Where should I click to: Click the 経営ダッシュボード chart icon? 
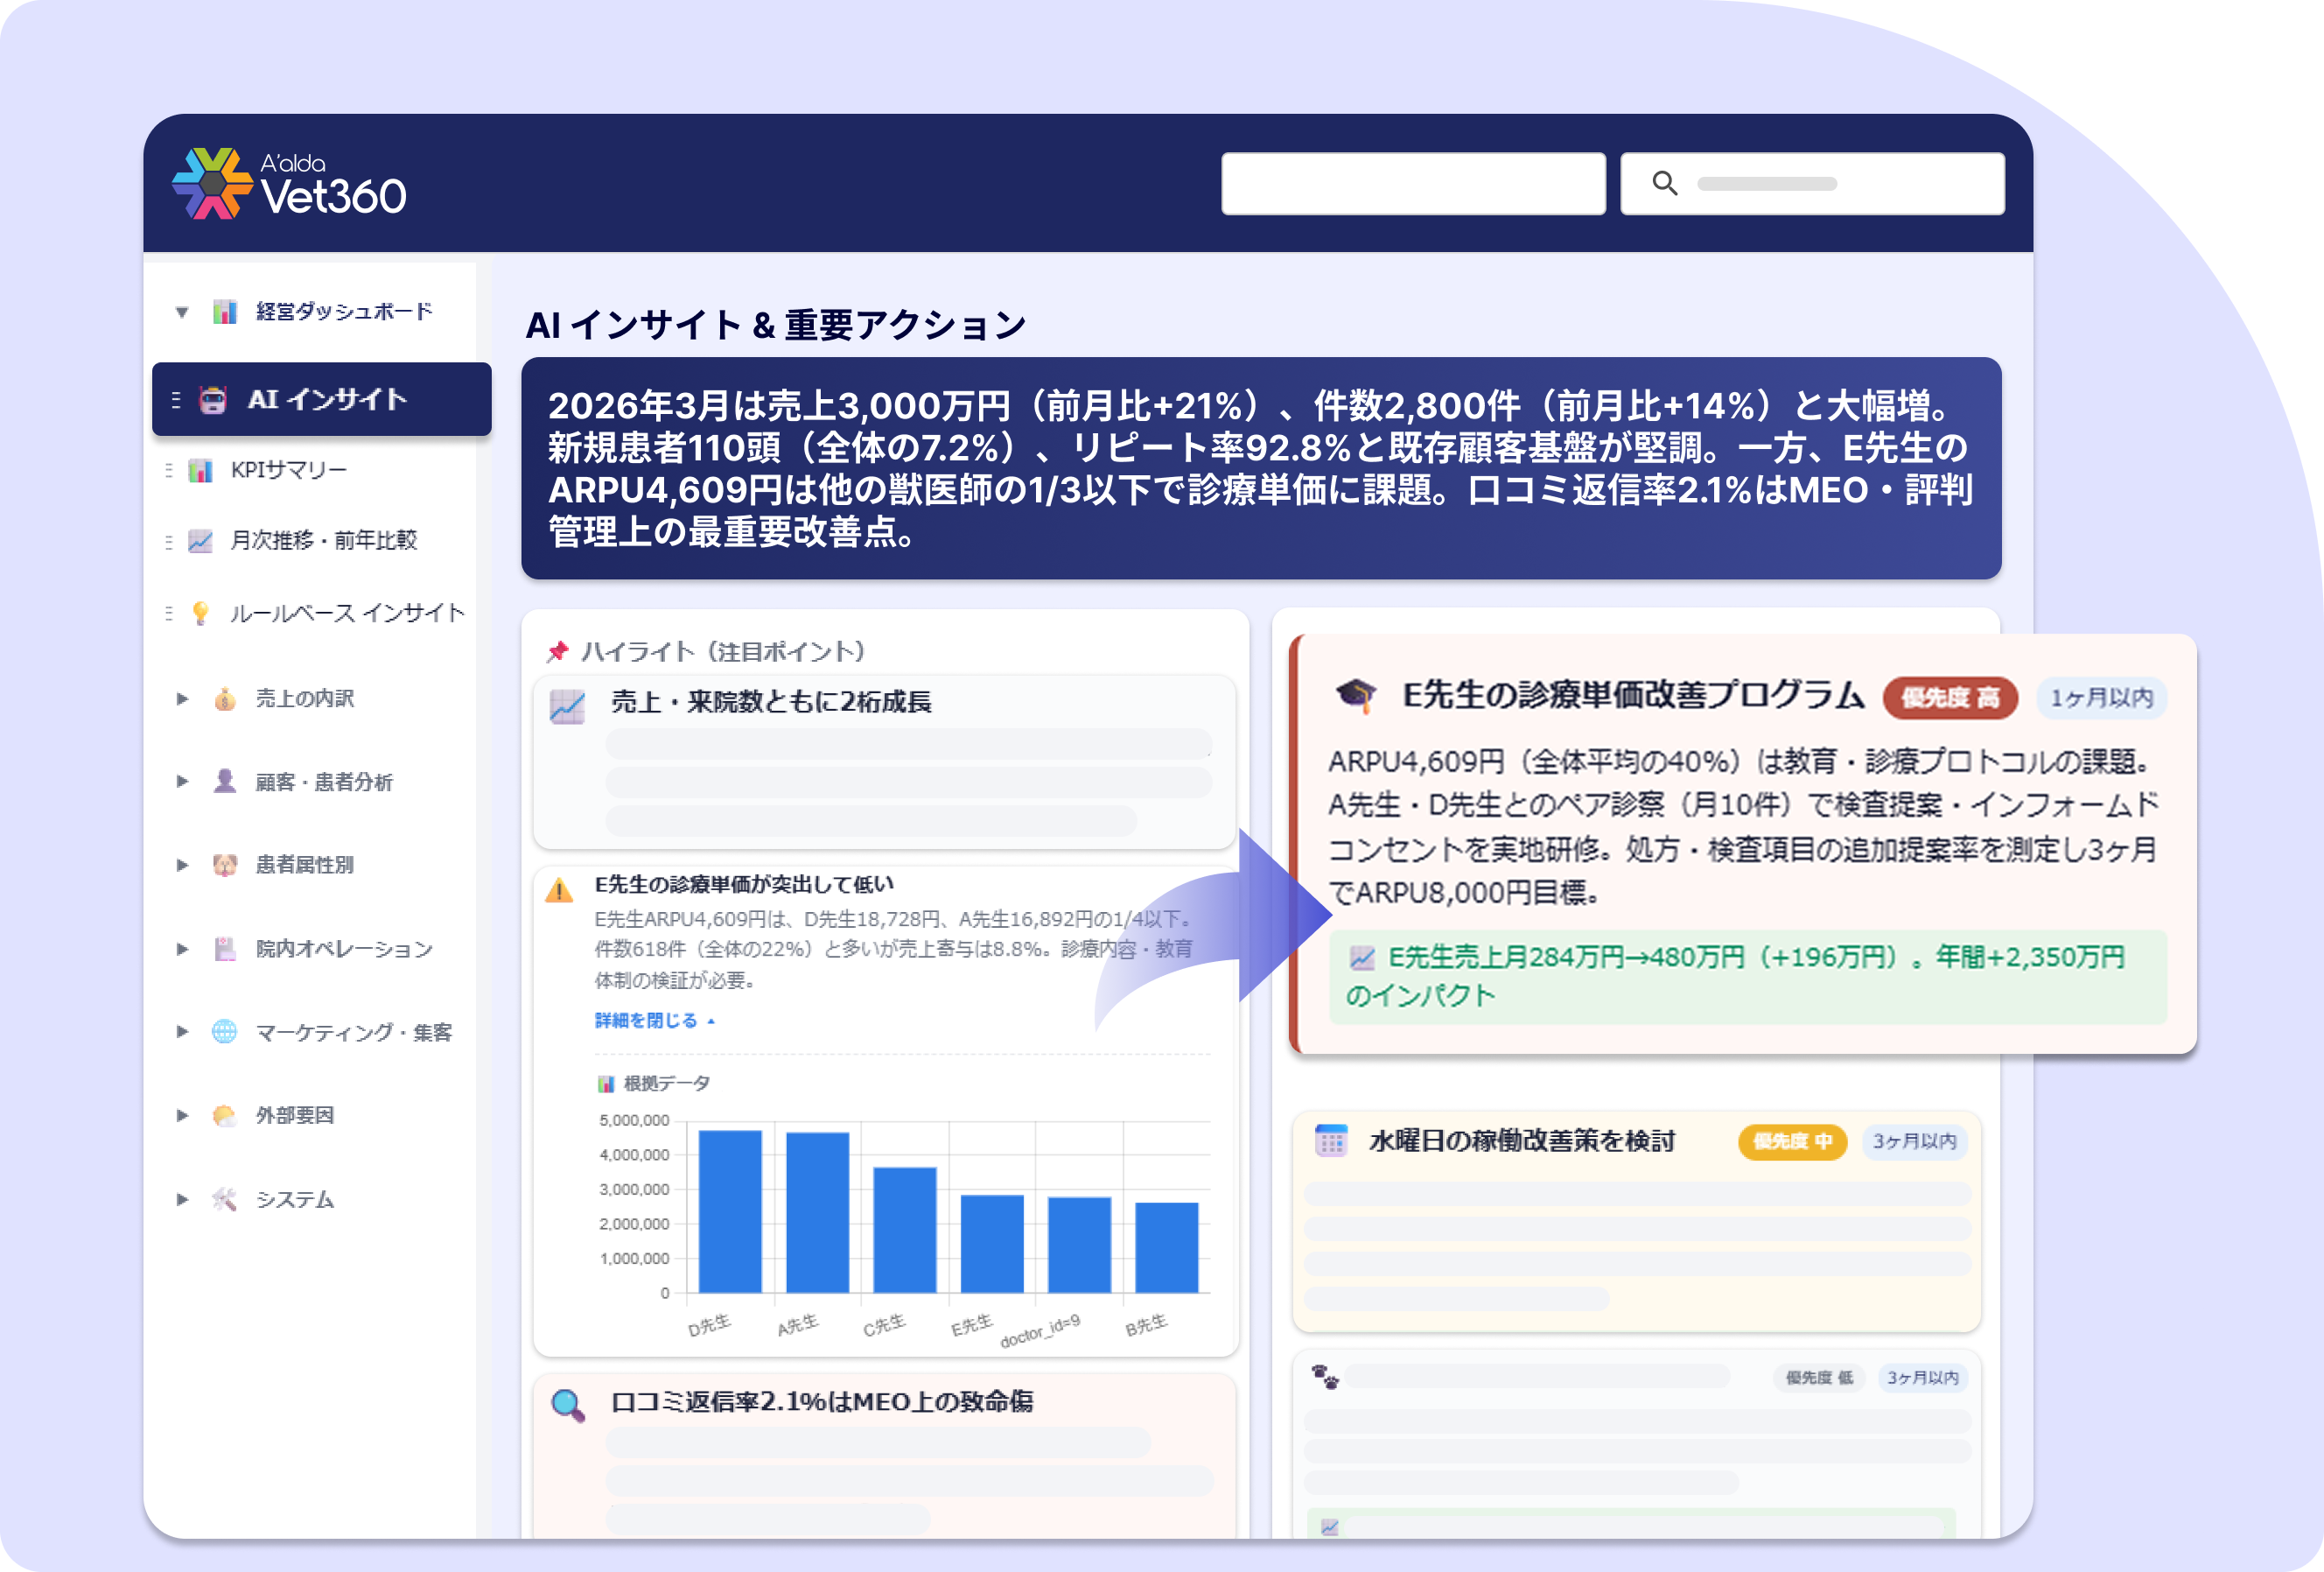click(224, 312)
